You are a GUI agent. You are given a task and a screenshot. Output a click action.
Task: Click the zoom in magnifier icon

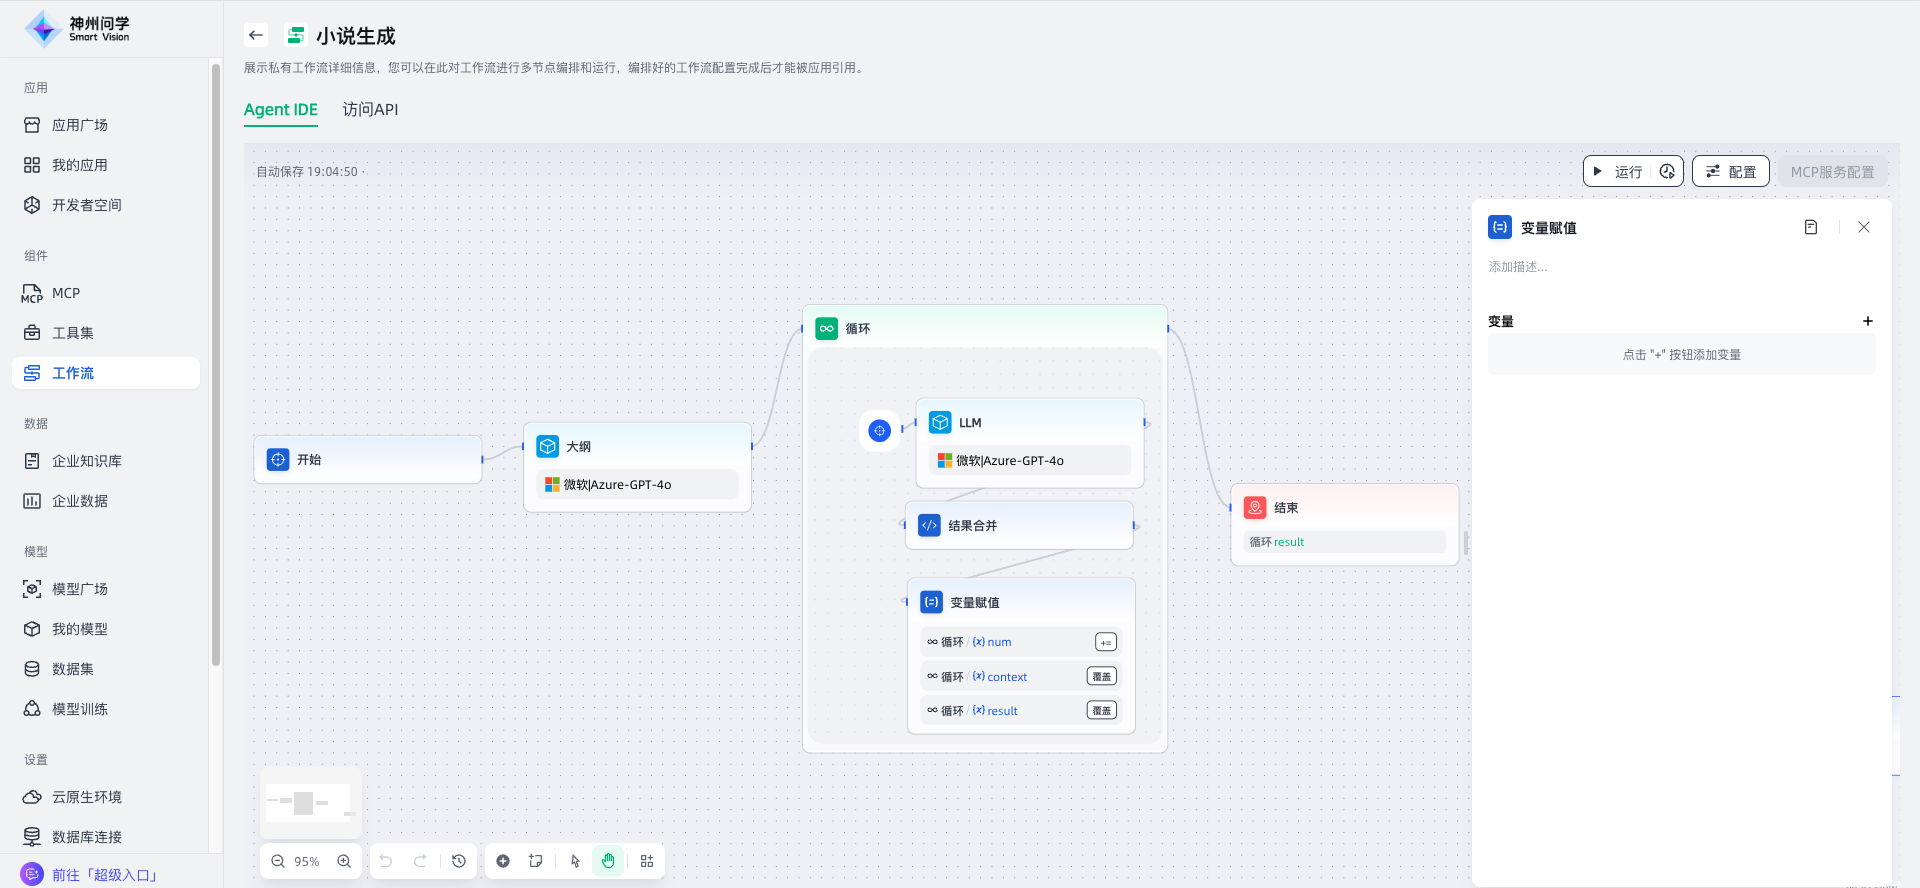click(344, 861)
